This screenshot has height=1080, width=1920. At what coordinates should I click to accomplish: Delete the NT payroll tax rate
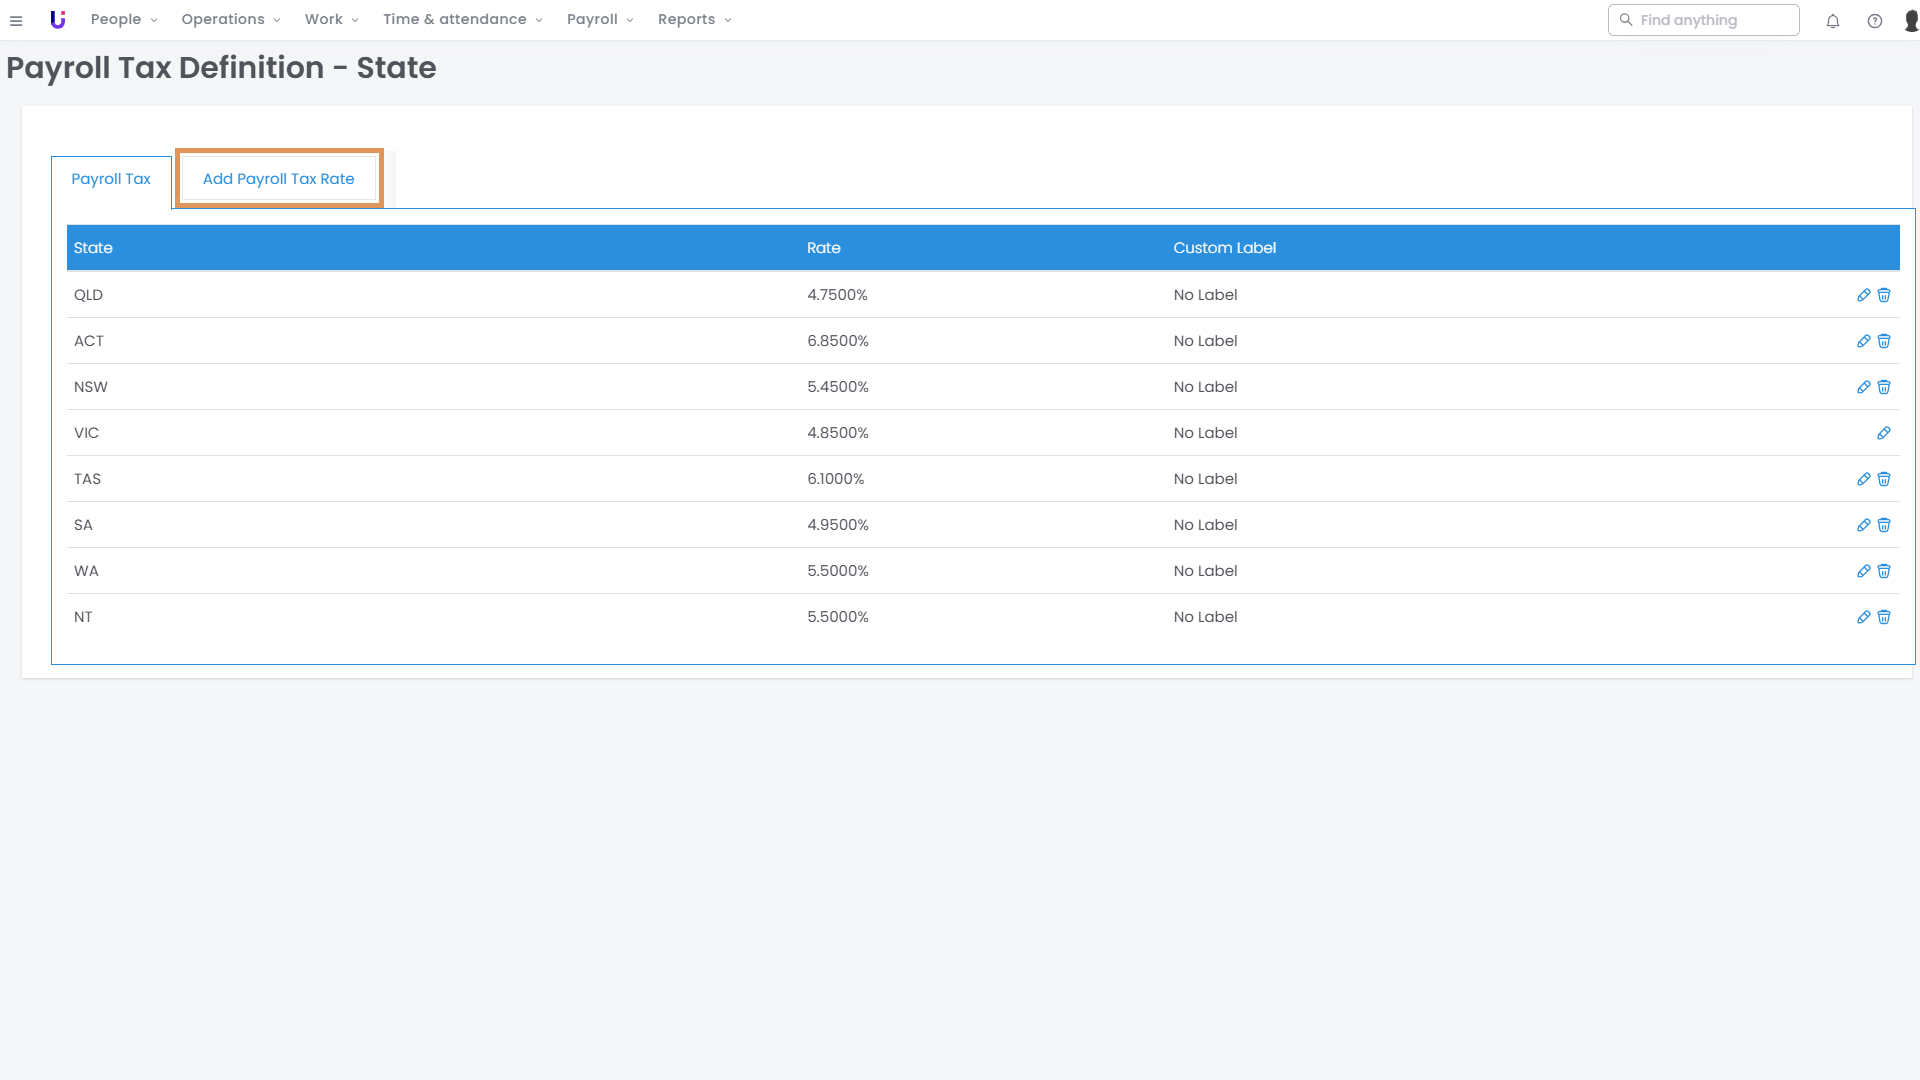(1884, 617)
